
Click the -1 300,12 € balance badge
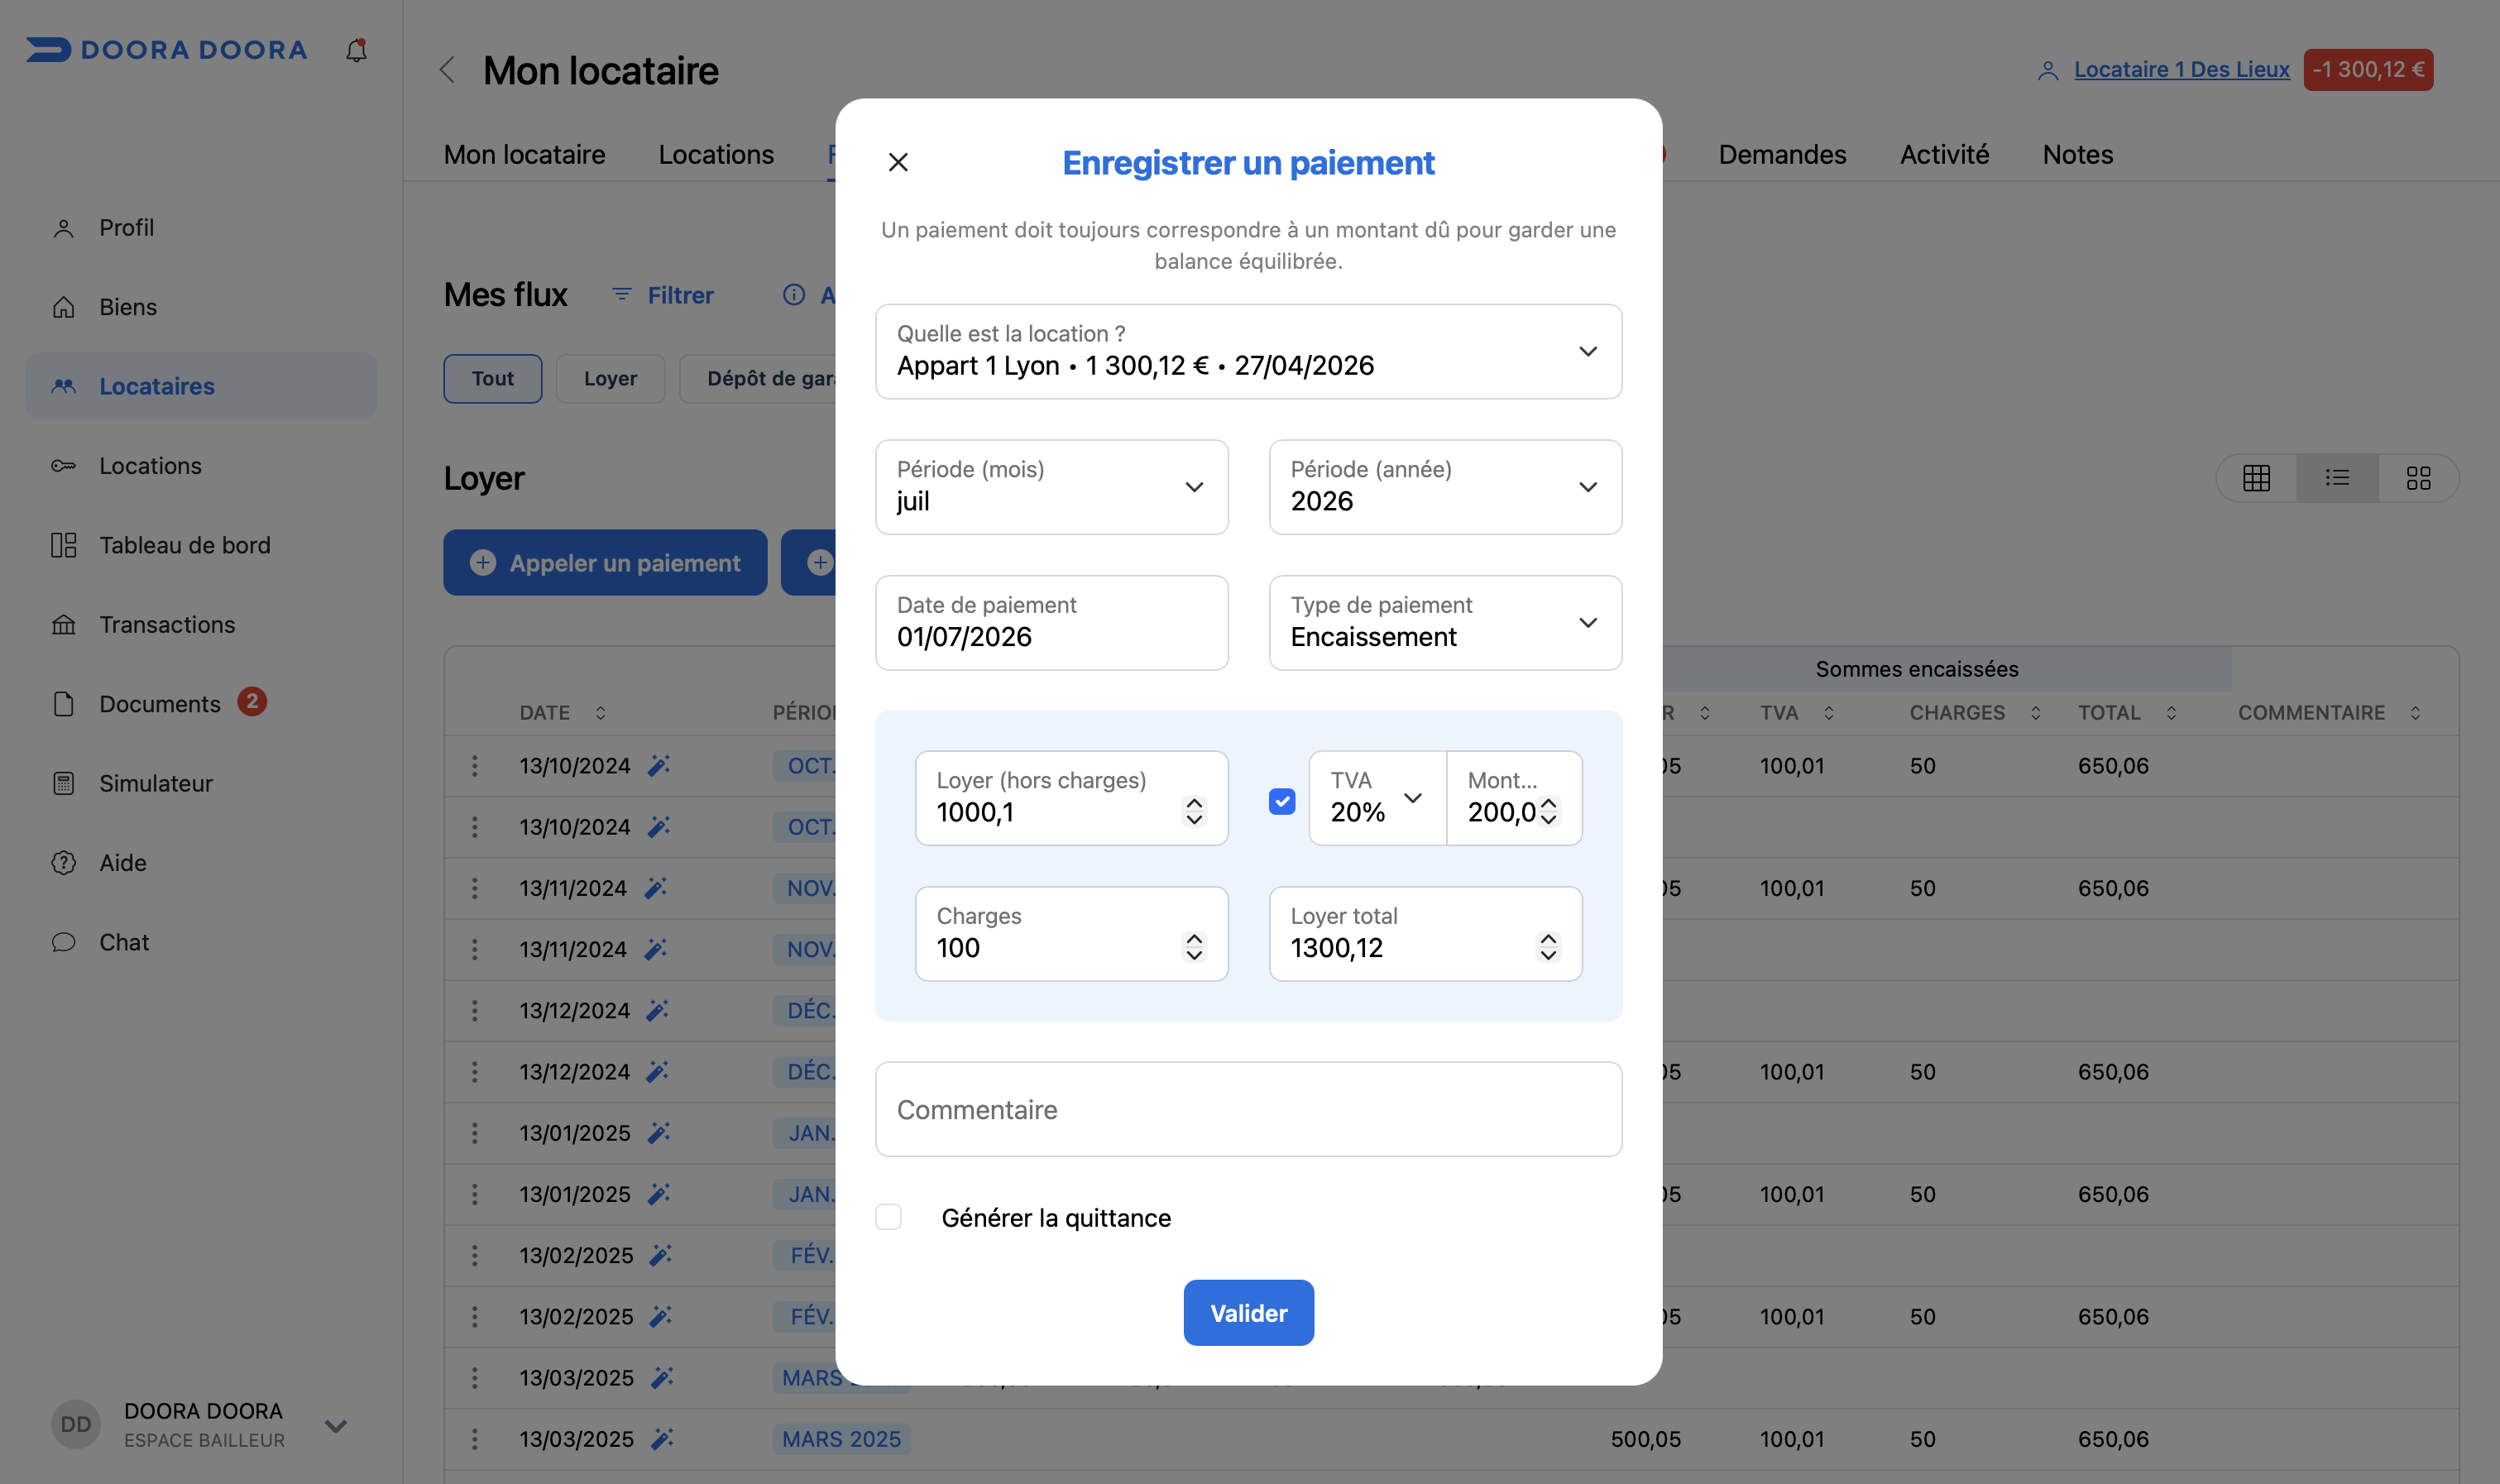pyautogui.click(x=2368, y=70)
